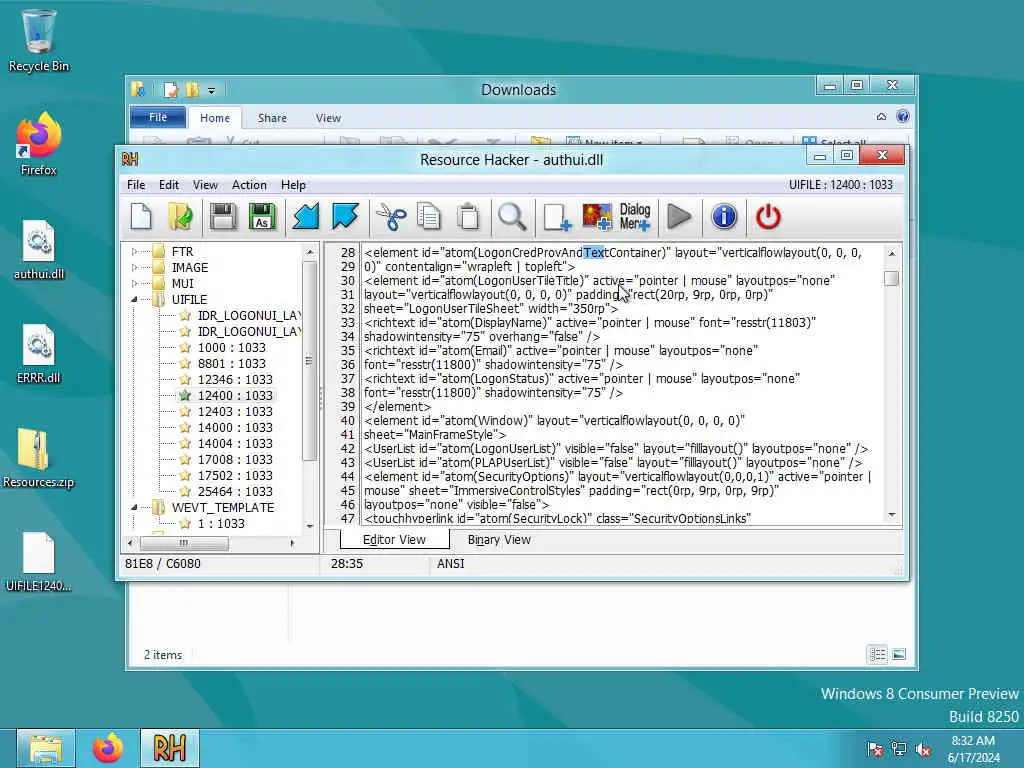This screenshot has height=768, width=1024.
Task: Select the Resources.zip desktop file
Action: (x=39, y=458)
